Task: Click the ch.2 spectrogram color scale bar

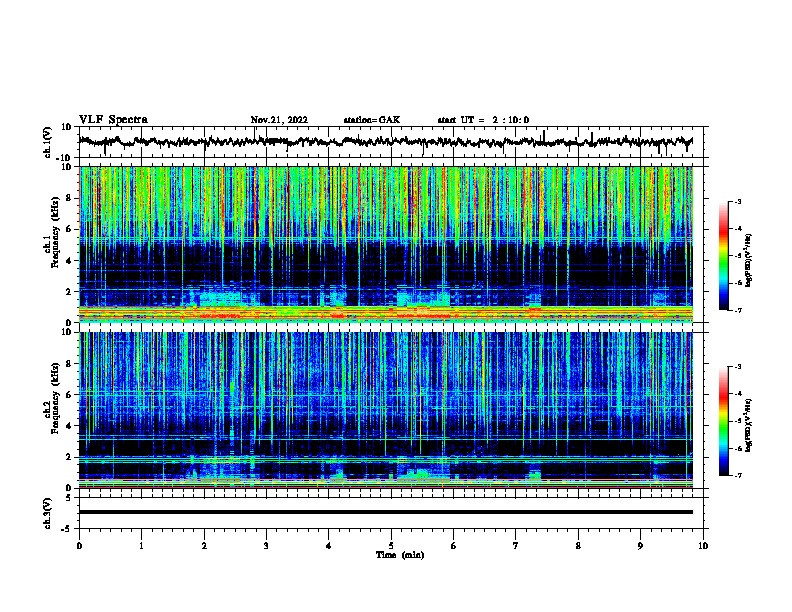Action: coord(724,421)
